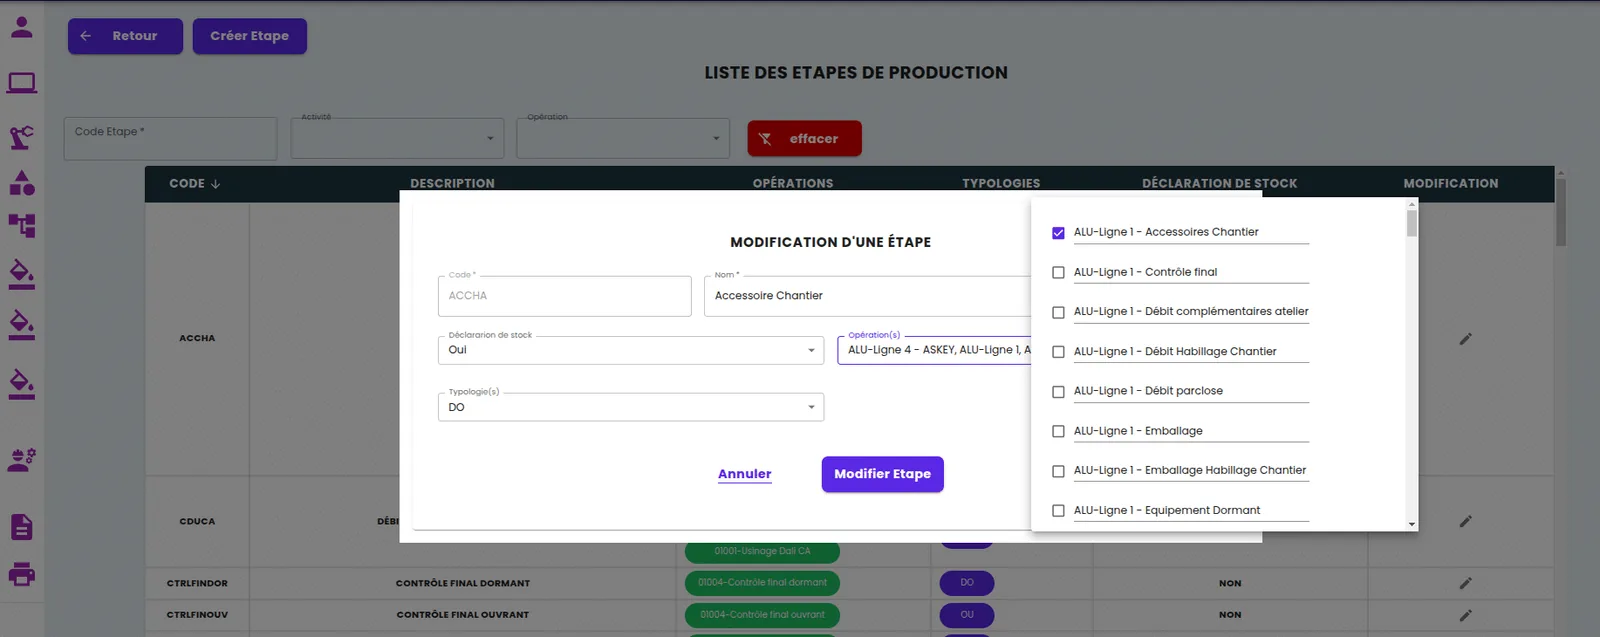Expand the Activité filter dropdown

click(x=397, y=138)
